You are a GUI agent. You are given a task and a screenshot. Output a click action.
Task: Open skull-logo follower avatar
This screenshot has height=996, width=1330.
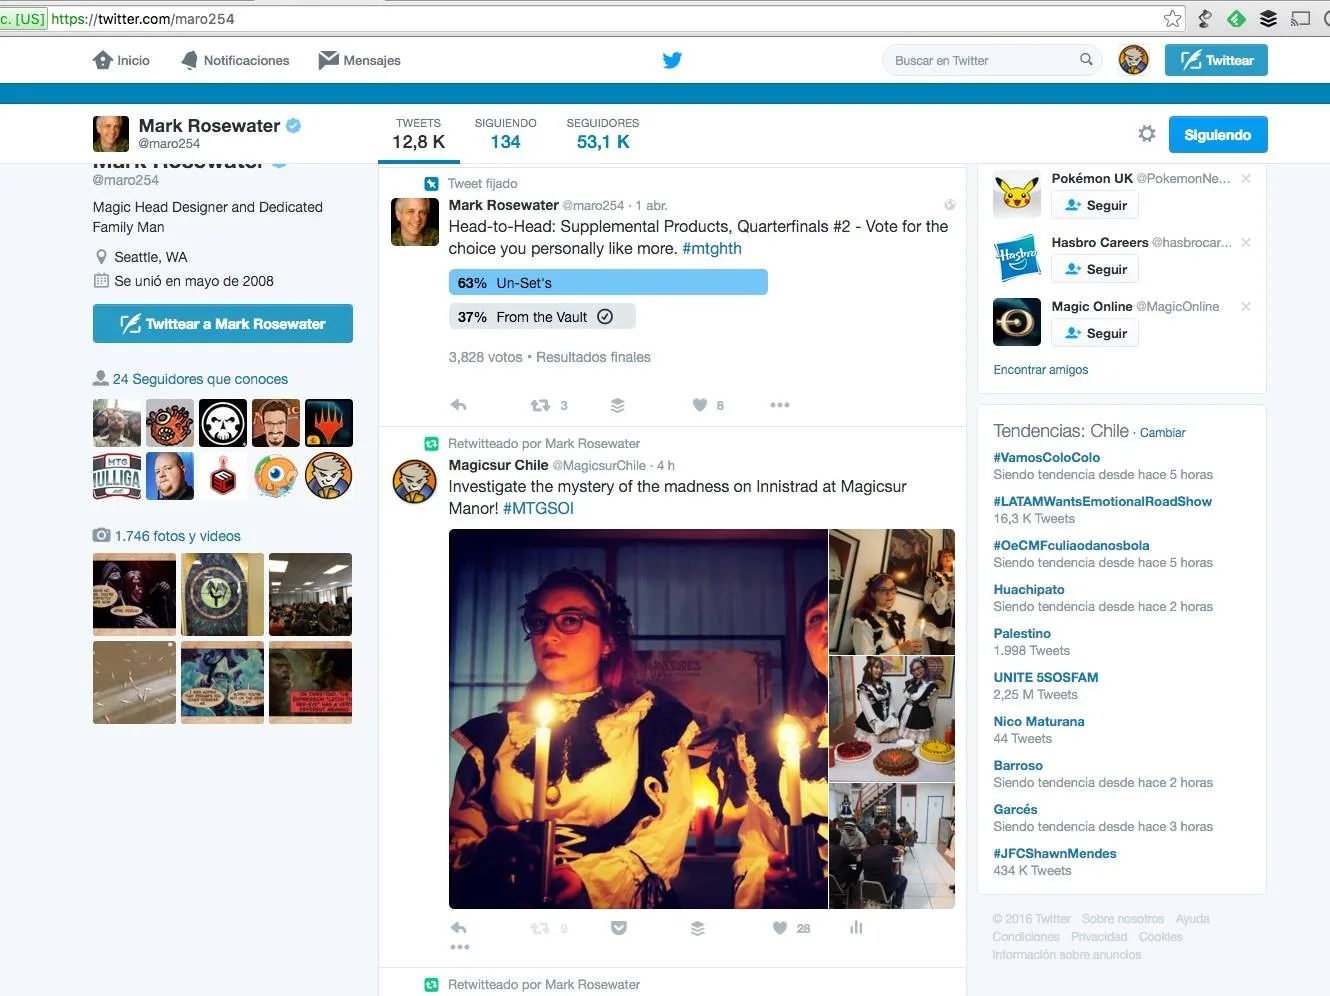pyautogui.click(x=223, y=423)
